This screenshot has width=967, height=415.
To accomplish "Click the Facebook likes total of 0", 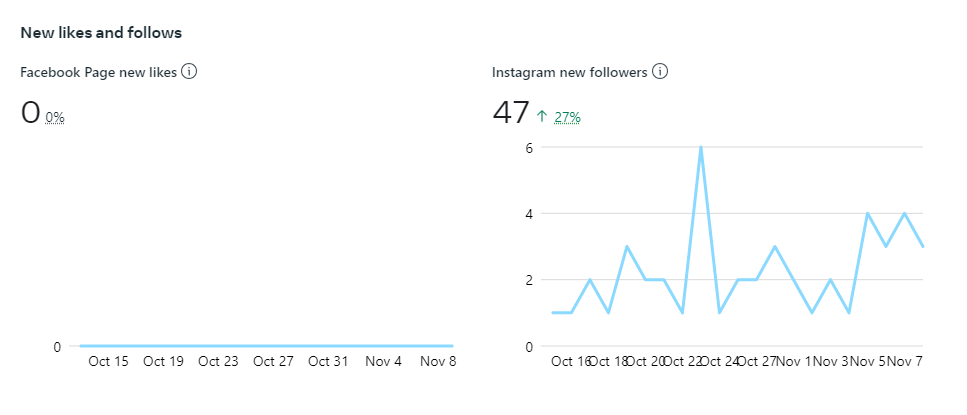I will (x=30, y=113).
